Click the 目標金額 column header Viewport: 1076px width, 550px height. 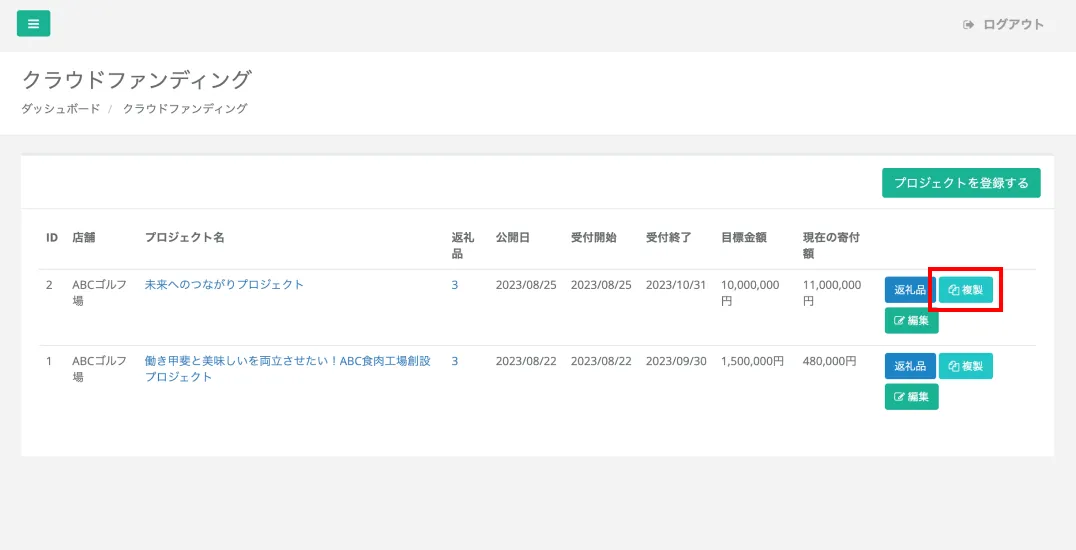[x=743, y=238]
